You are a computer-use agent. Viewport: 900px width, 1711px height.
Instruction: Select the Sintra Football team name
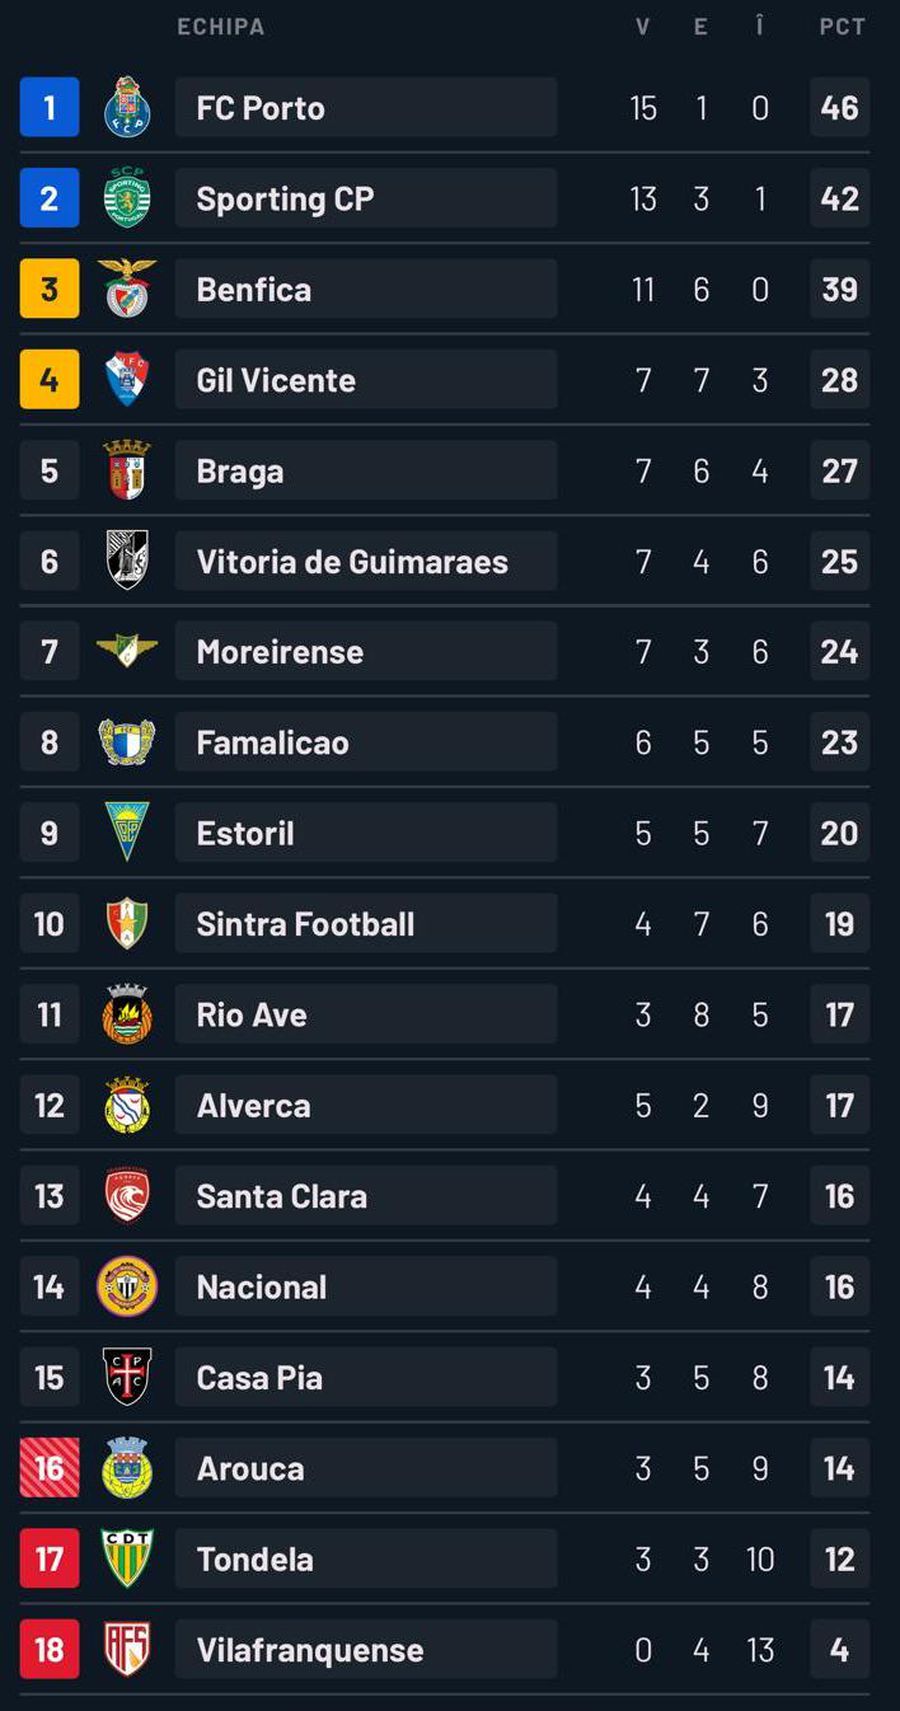click(305, 924)
